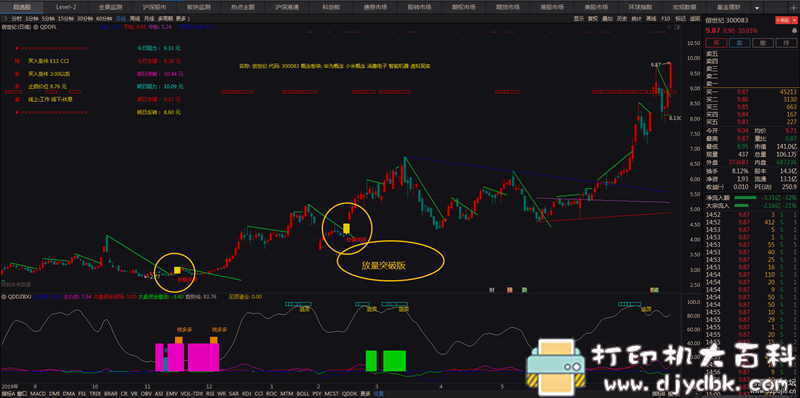Activate the 画线 drawing tool

click(x=651, y=18)
